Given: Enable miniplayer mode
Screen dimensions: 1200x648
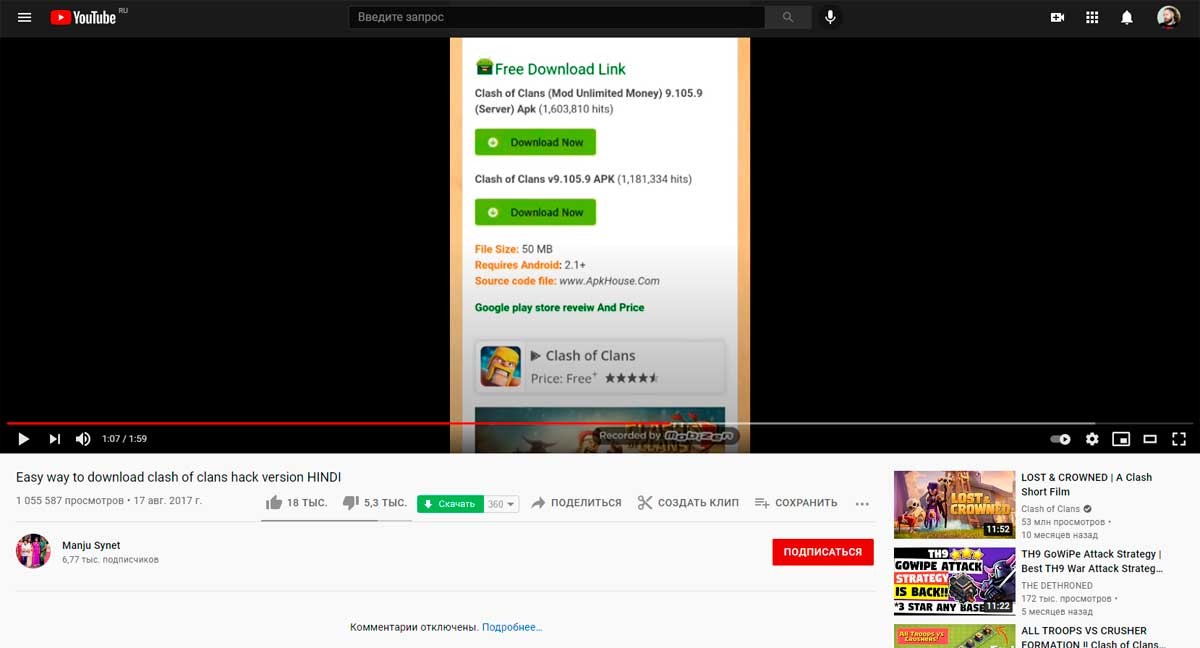Looking at the screenshot, I should pos(1121,438).
